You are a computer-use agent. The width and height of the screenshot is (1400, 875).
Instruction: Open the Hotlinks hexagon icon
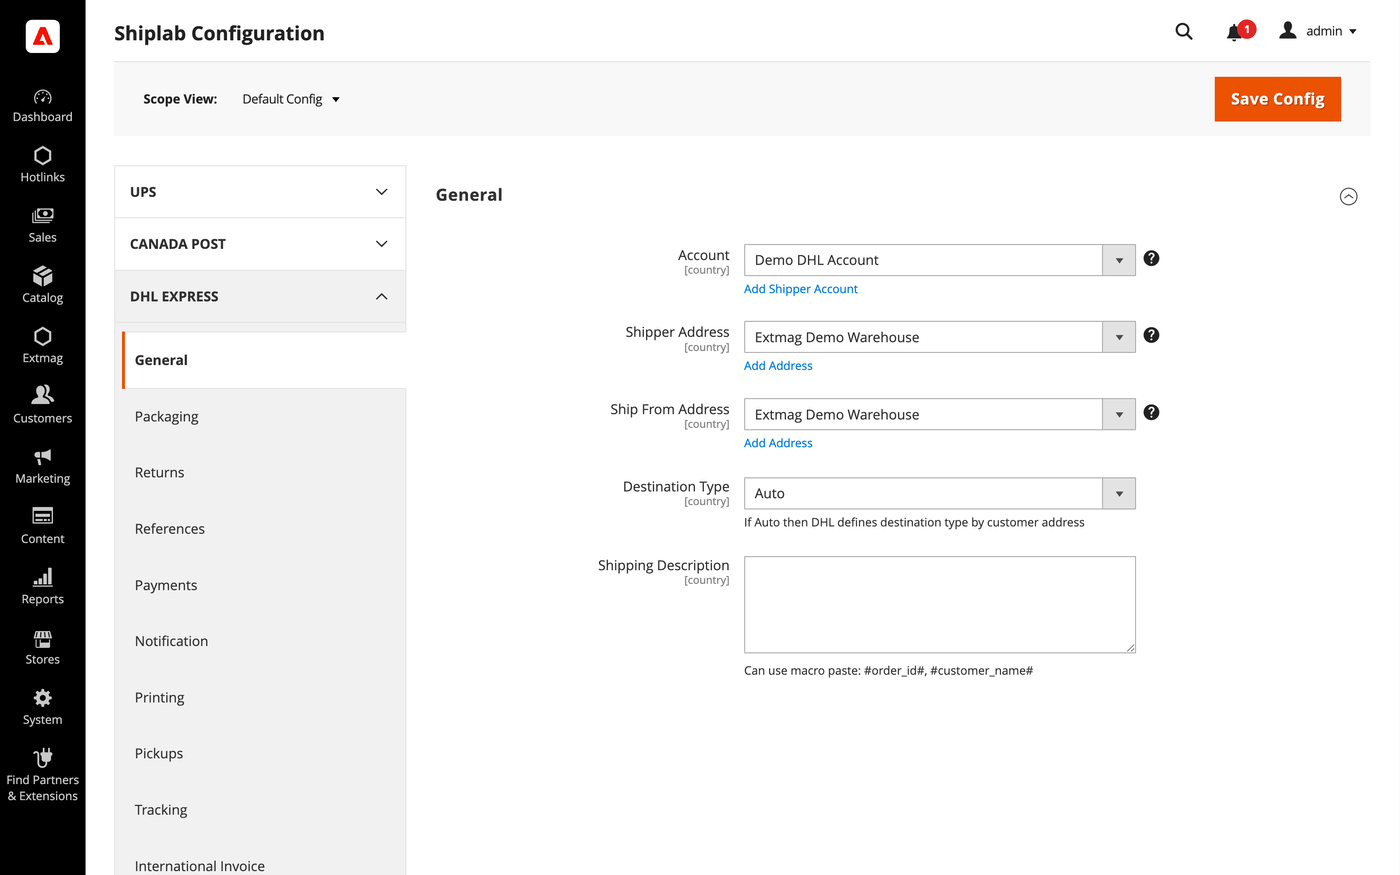42,156
